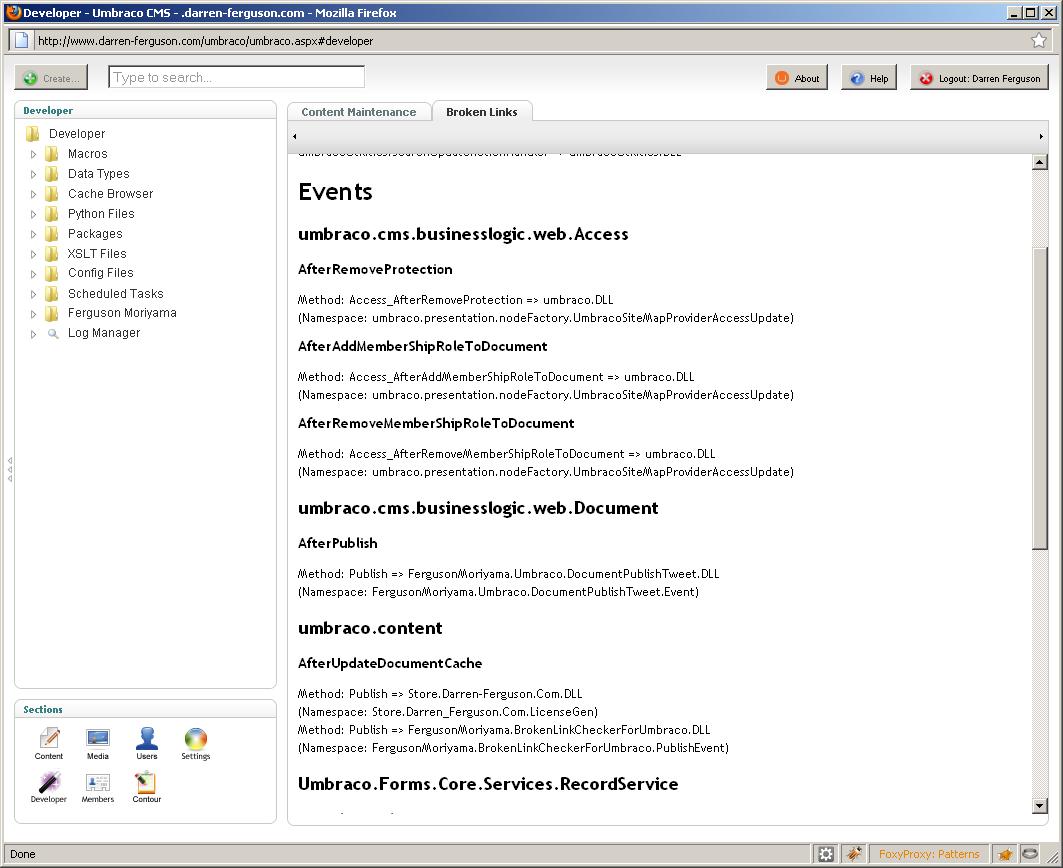Click the scroll down arrow in content
This screenshot has height=868, width=1063.
[1039, 806]
